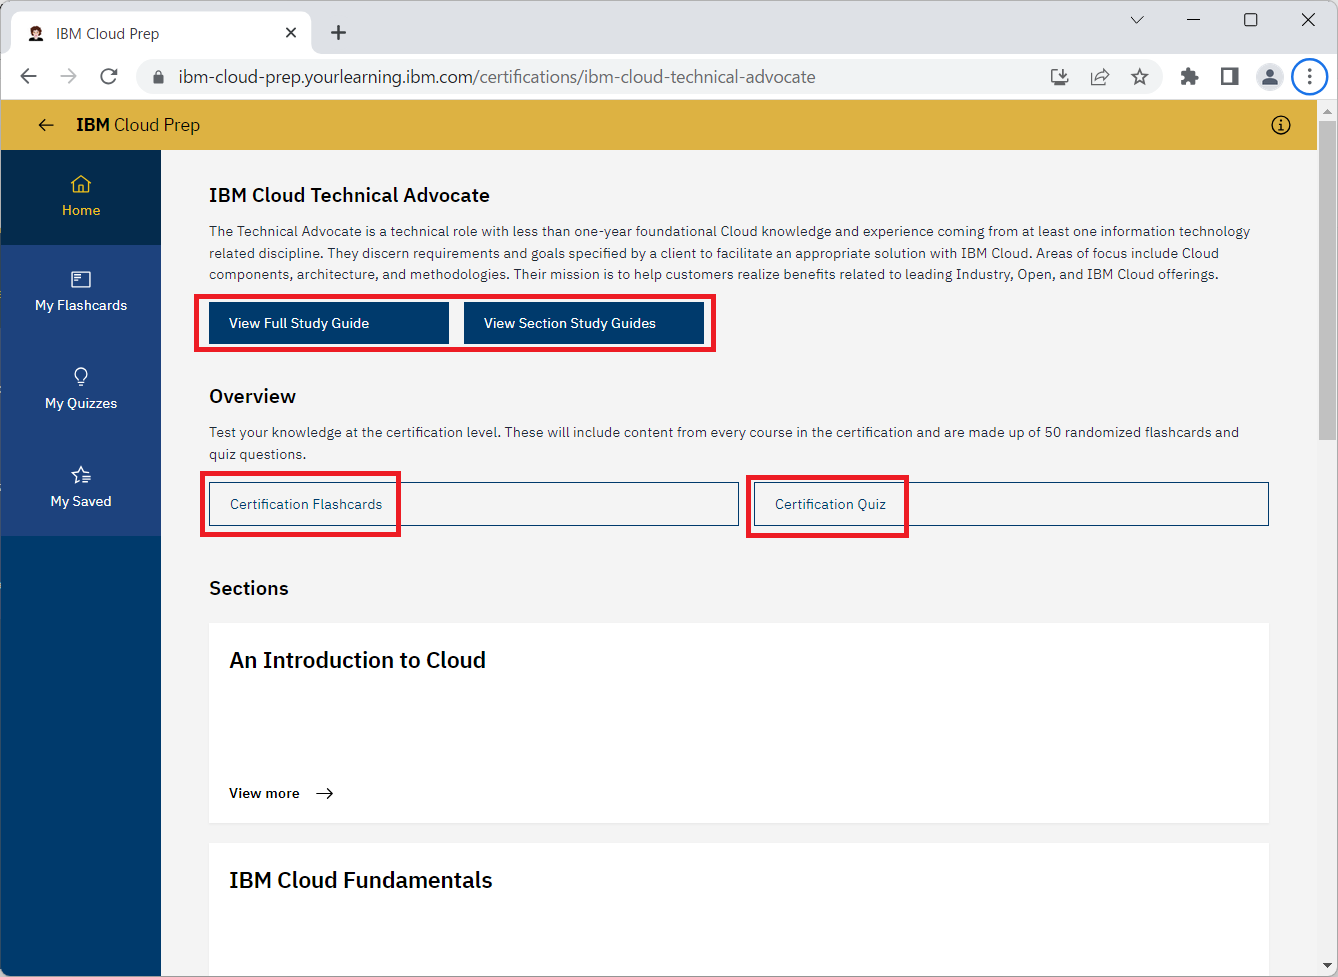Open My Quizzes from the sidebar
The image size is (1338, 977).
[81, 388]
